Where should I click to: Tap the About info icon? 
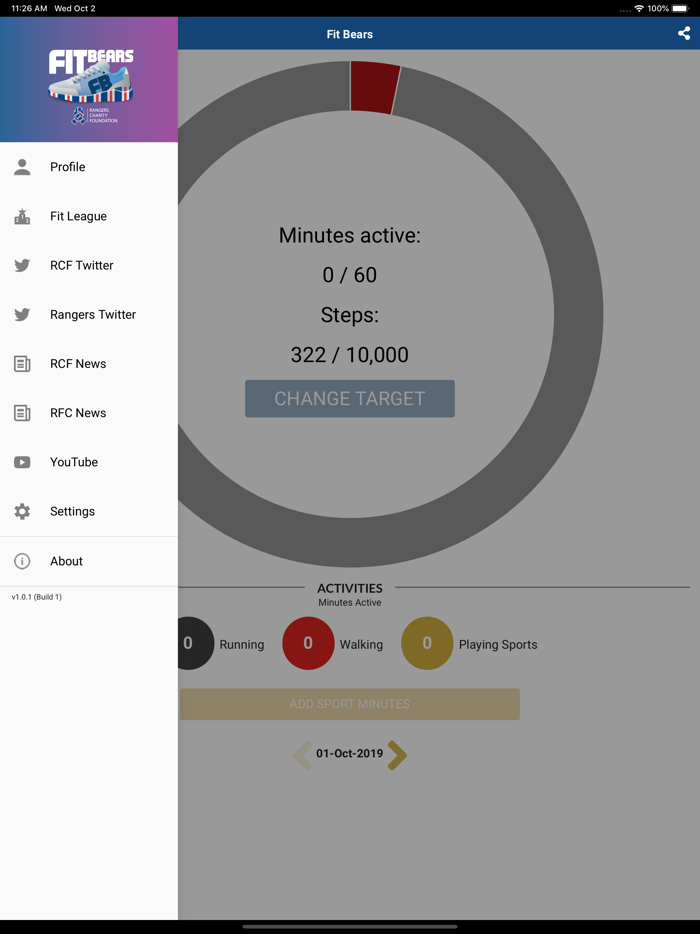(22, 561)
